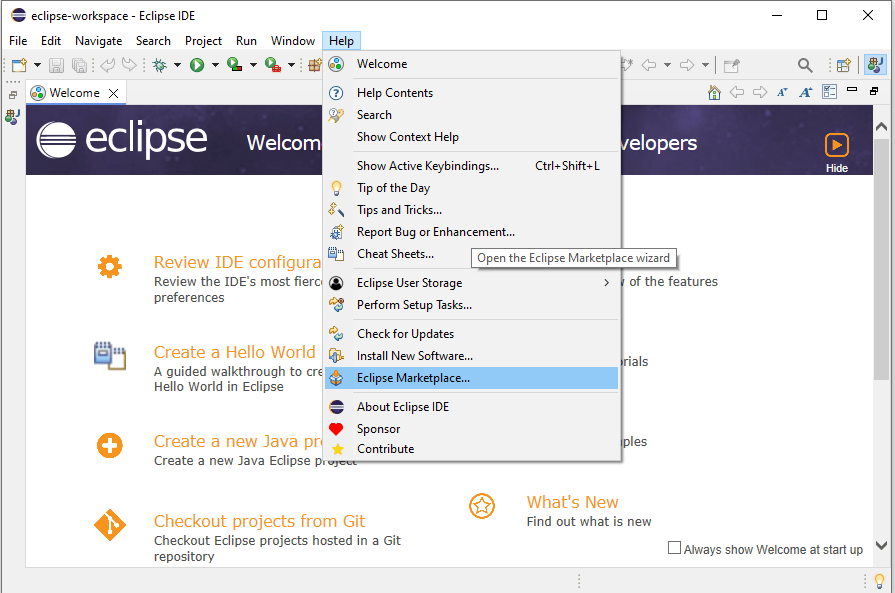
Task: Select Sponsor menu item with heart
Action: coord(471,429)
